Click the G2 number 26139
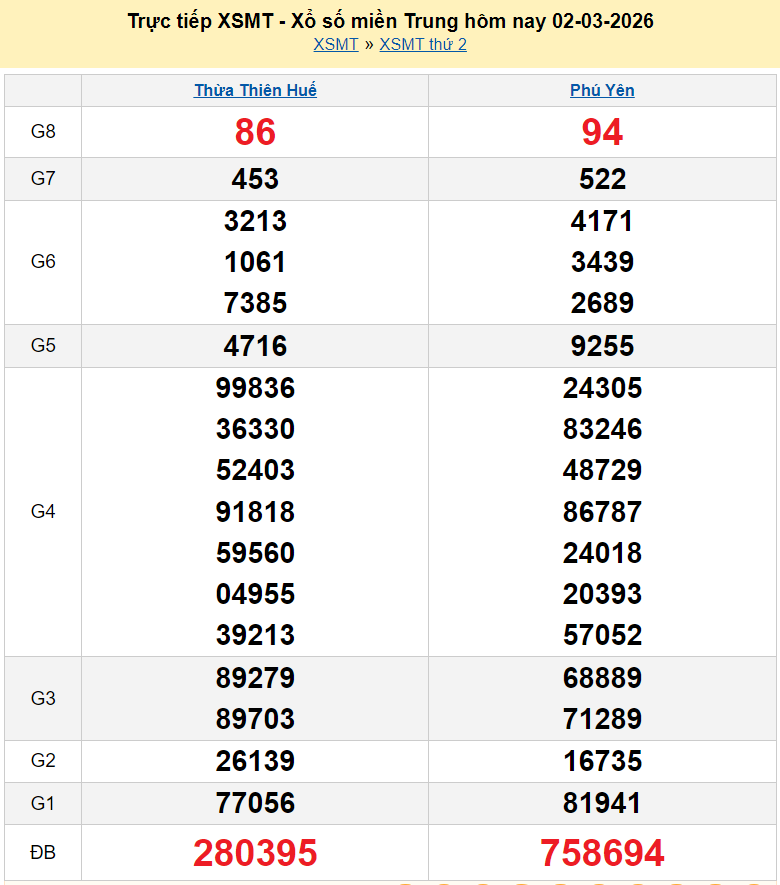 255,761
